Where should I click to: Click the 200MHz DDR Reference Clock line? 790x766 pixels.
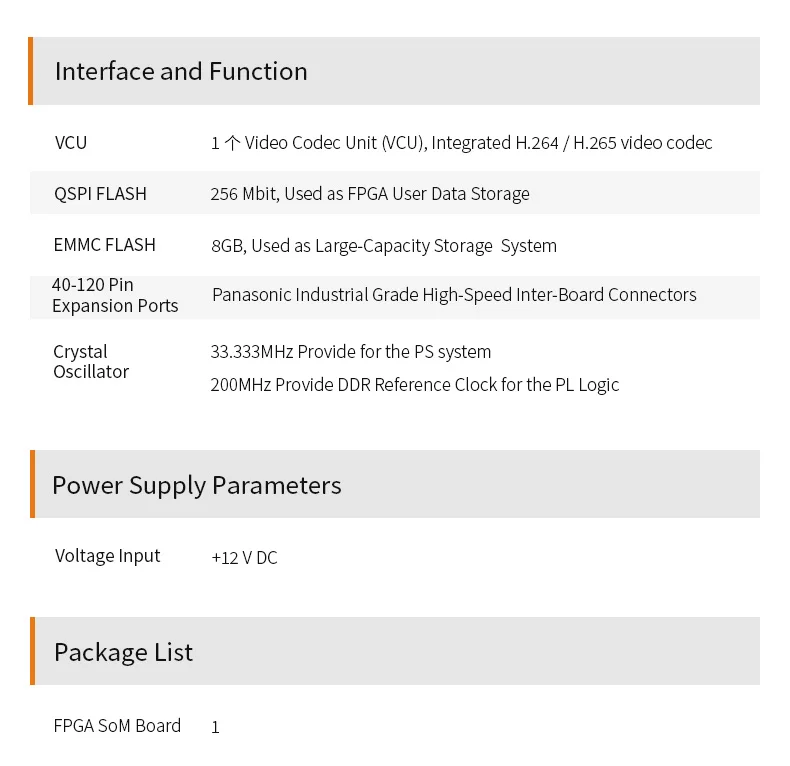tap(415, 385)
